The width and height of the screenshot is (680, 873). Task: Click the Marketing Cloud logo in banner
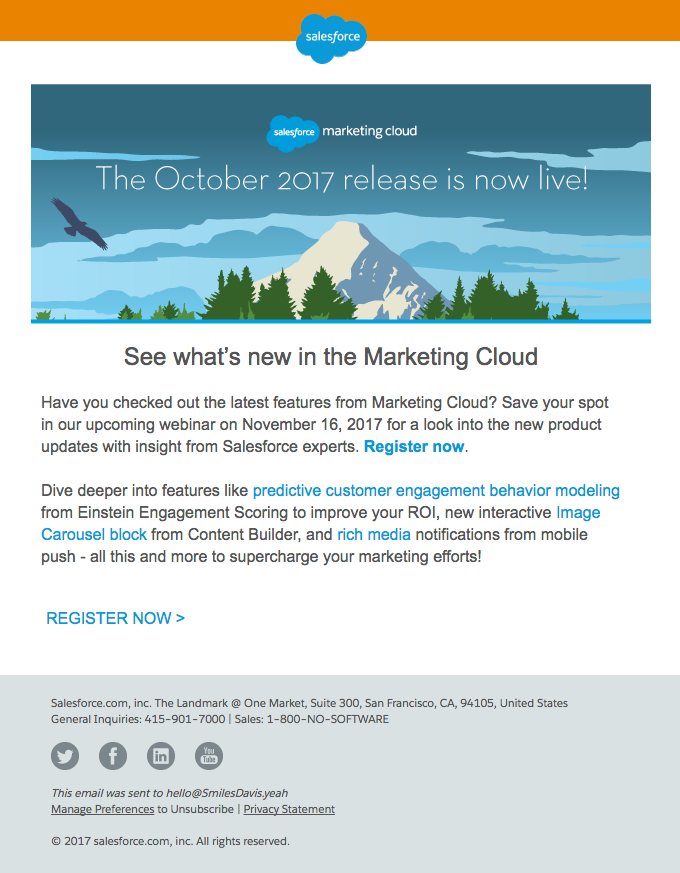342,132
